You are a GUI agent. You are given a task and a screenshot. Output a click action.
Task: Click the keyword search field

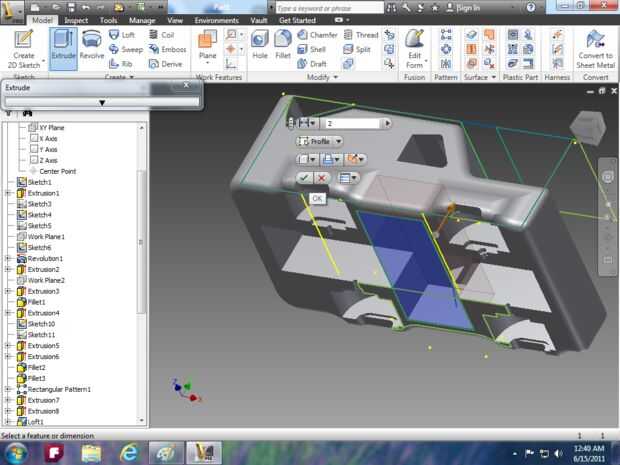[x=329, y=8]
